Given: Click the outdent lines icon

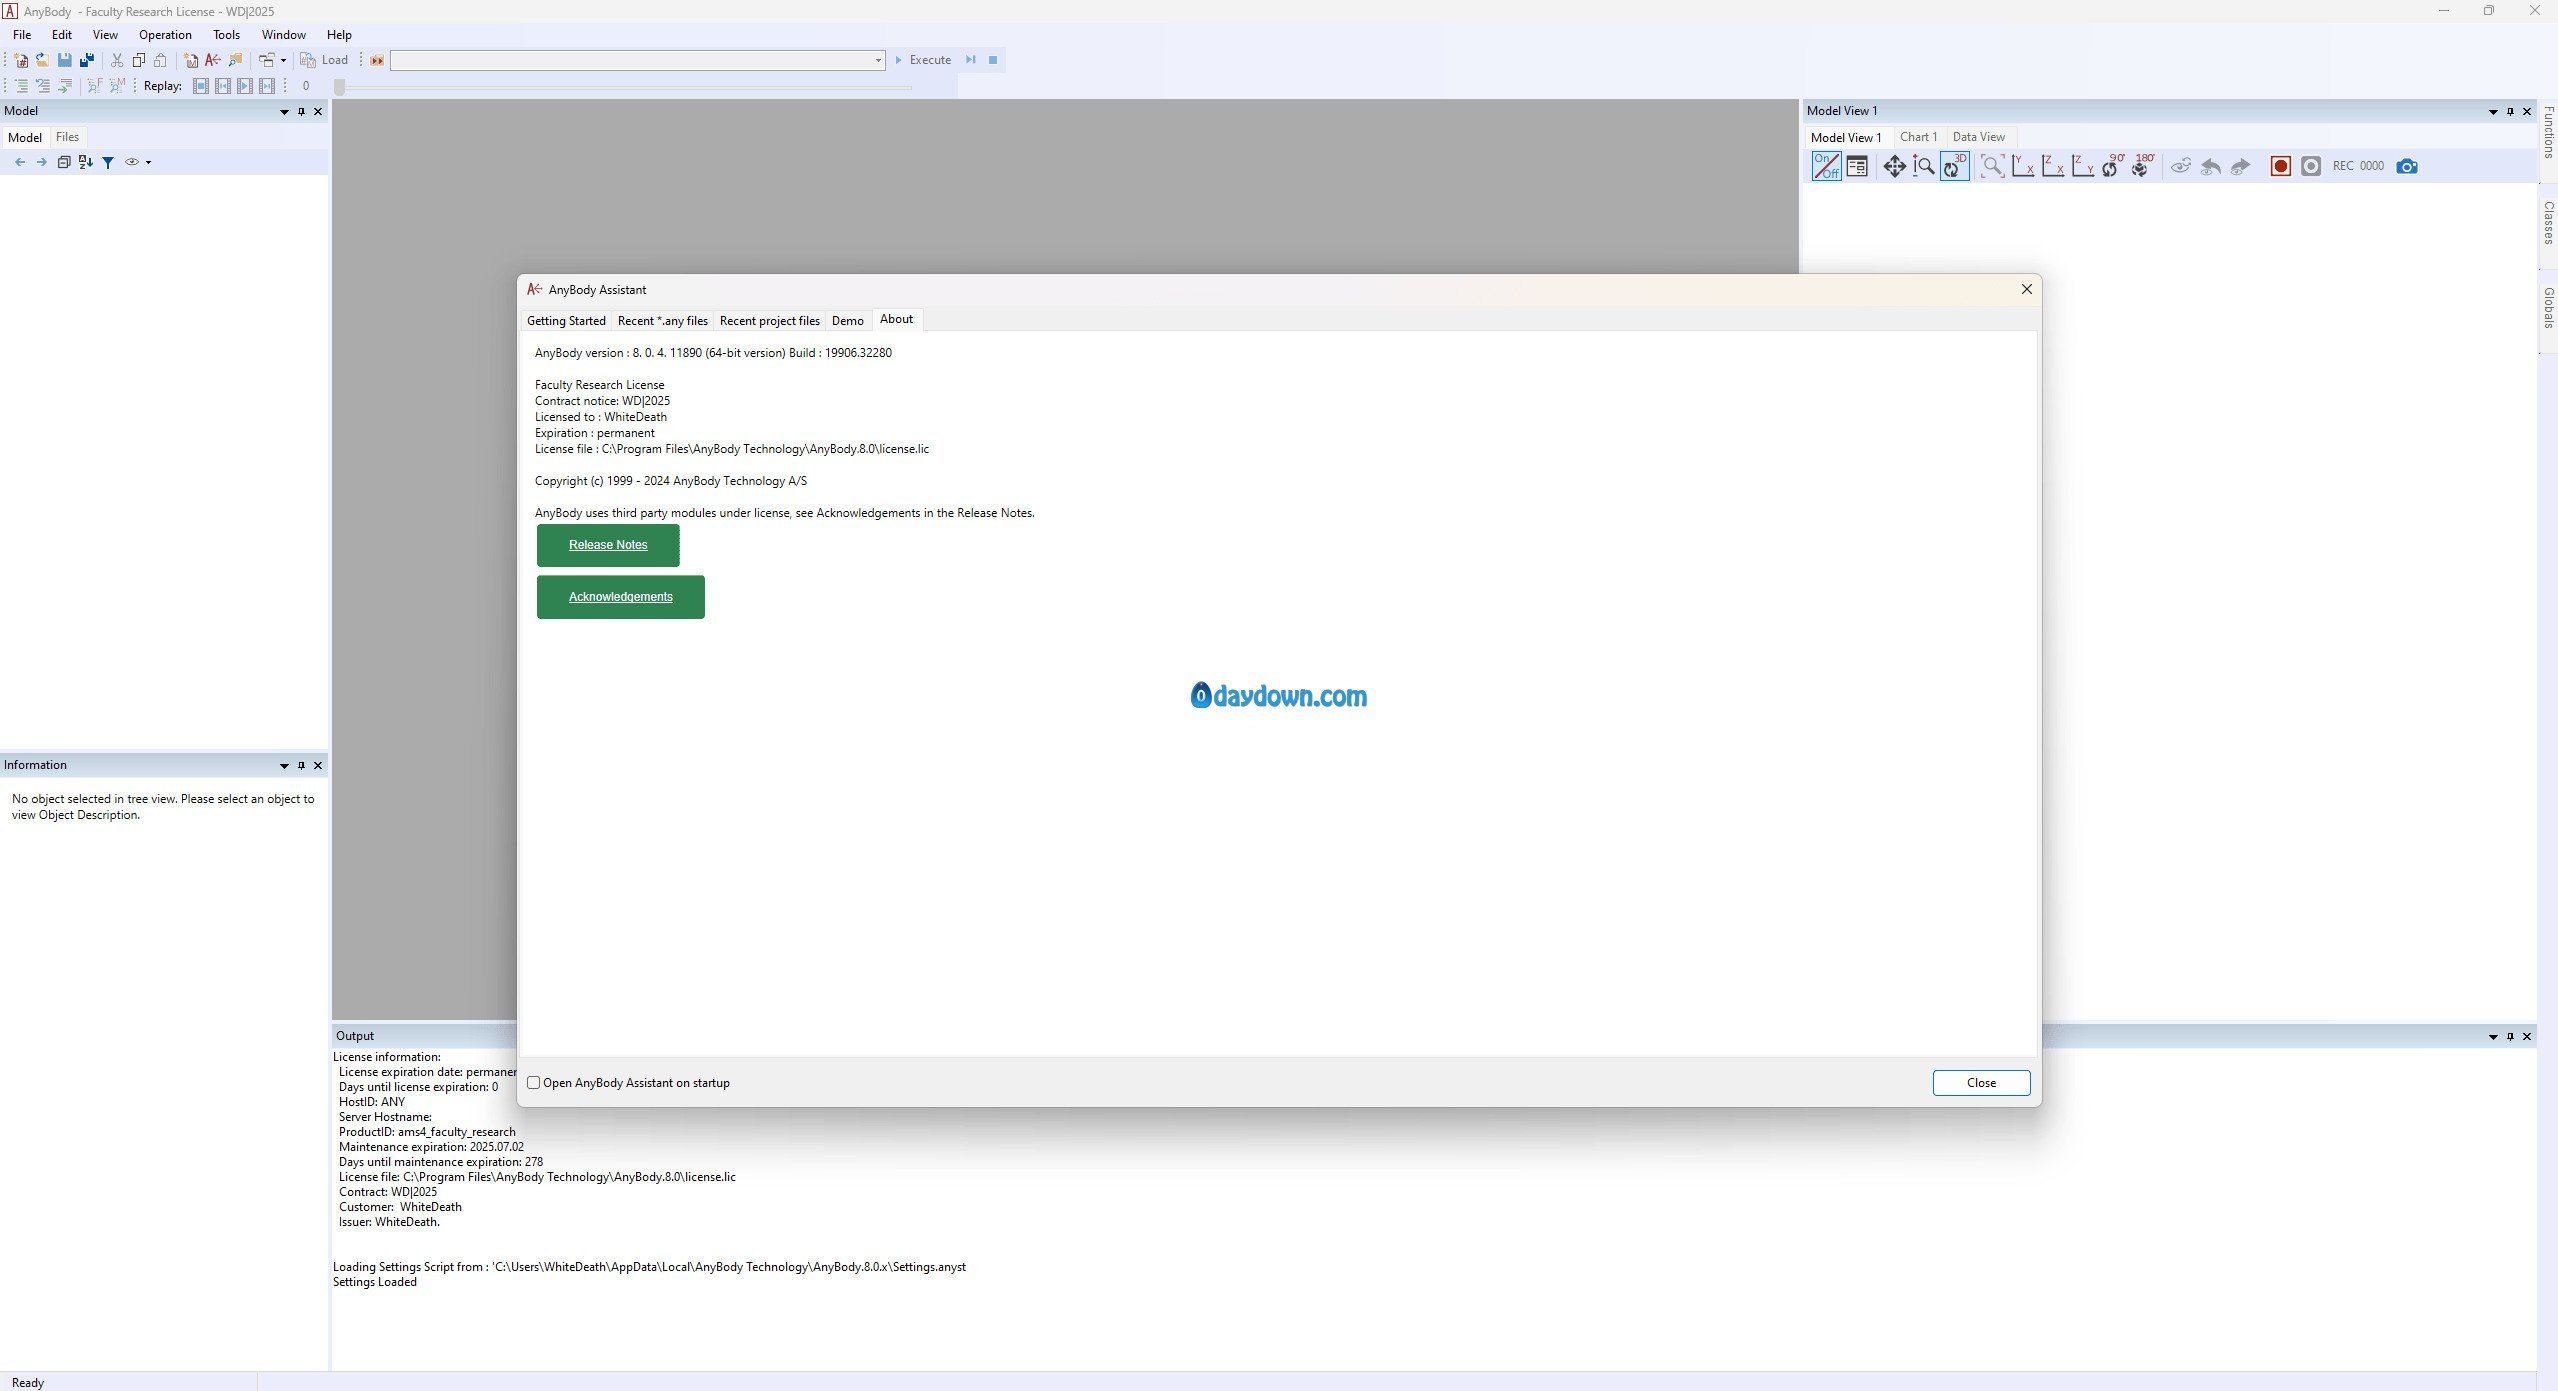Looking at the screenshot, I should [x=43, y=86].
